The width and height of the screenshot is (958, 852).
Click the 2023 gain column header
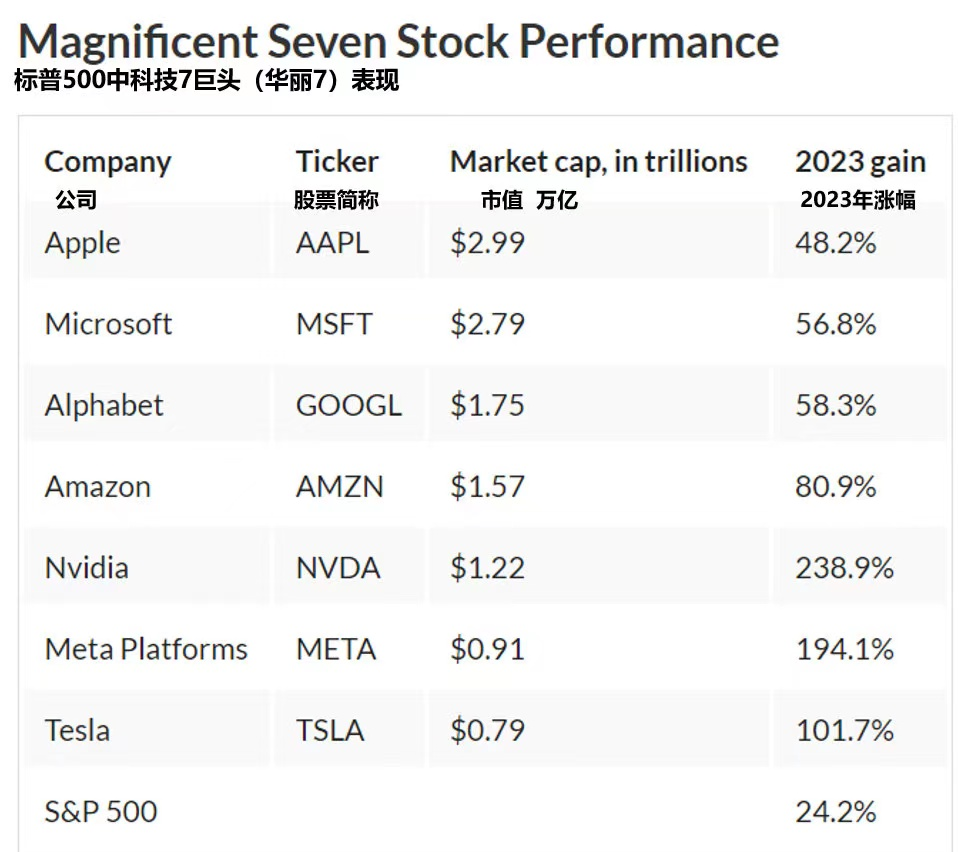point(860,162)
